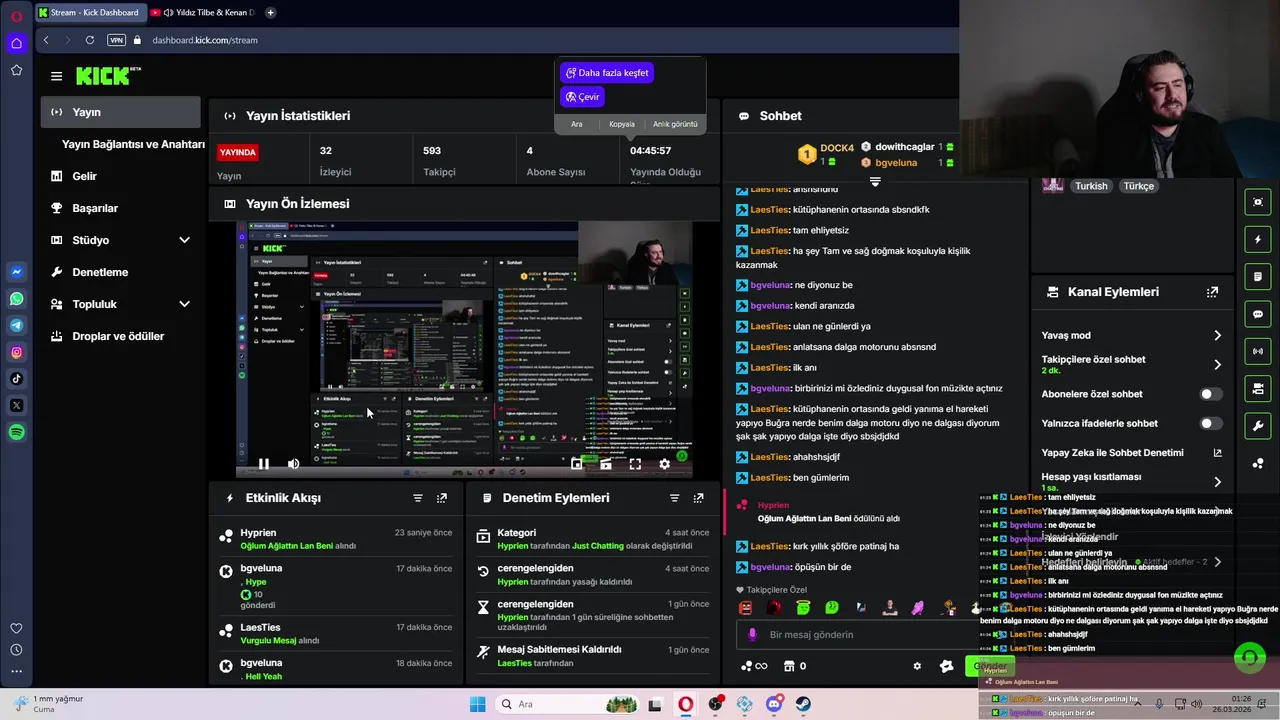Expand the Stüdyo sidebar section
The image size is (1280, 720).
184,240
